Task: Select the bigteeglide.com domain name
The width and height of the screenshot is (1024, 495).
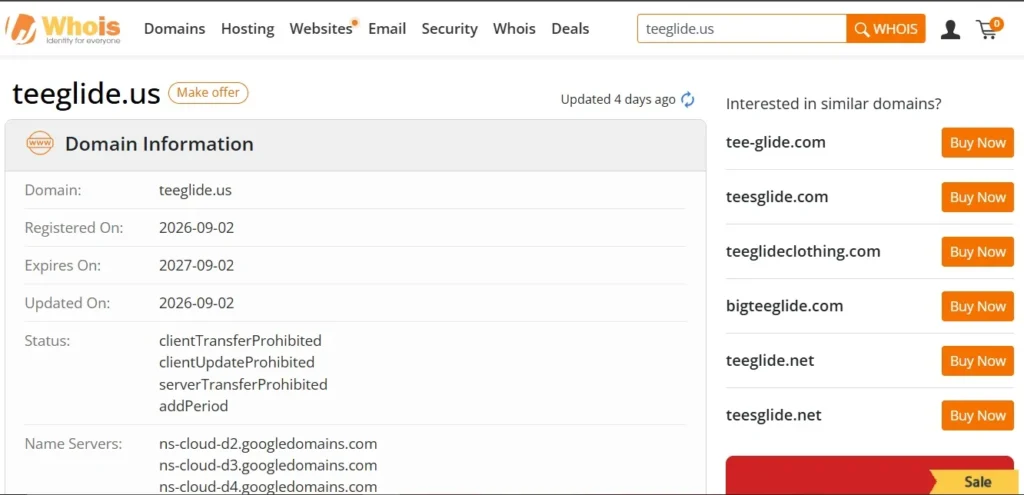Action: click(784, 306)
